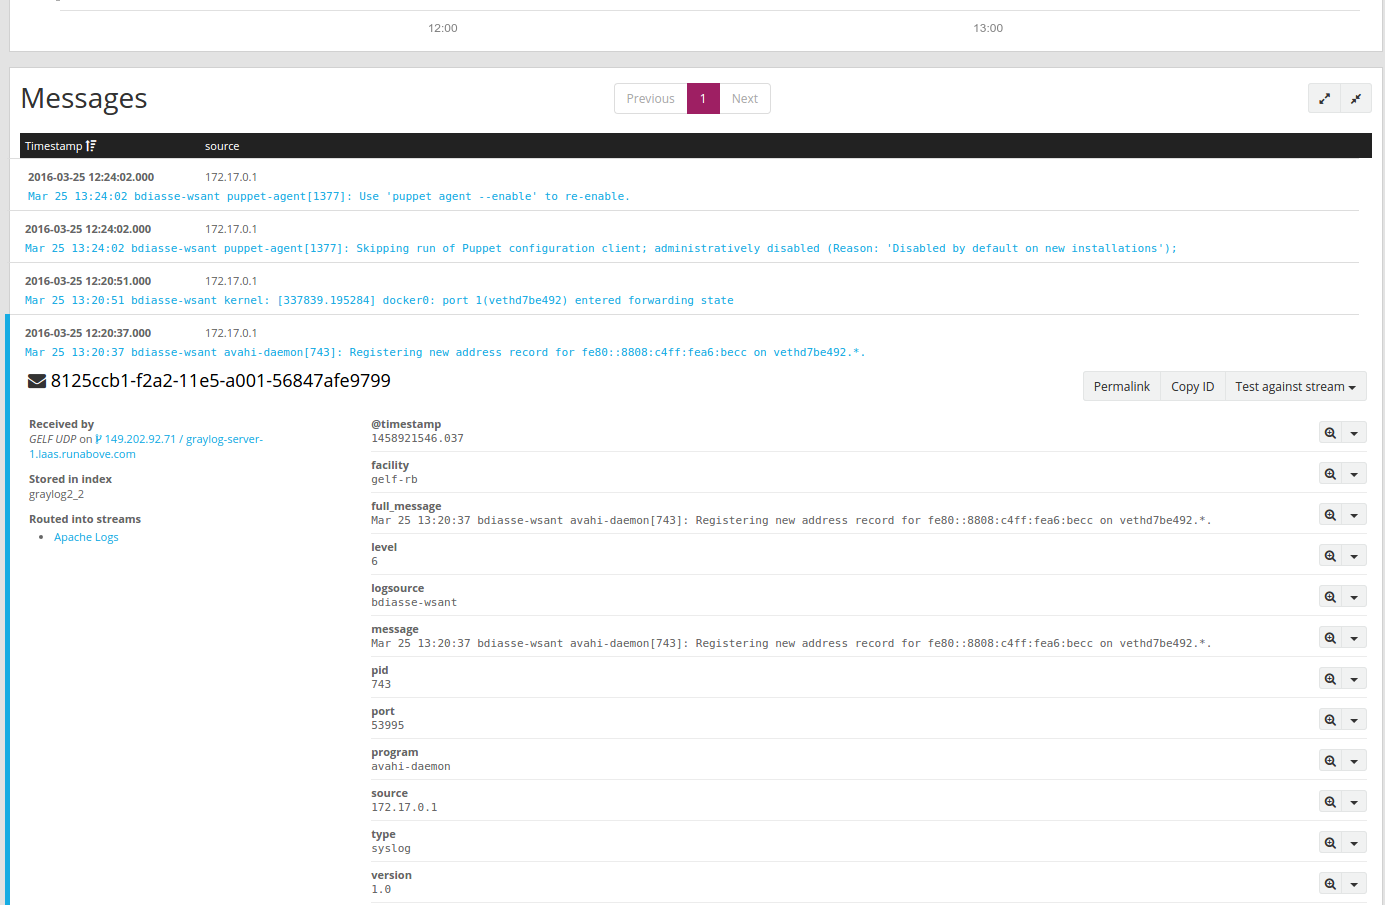Viewport: 1385px width, 905px height.
Task: Click the envelope icon beside the message ID
Action: point(37,381)
